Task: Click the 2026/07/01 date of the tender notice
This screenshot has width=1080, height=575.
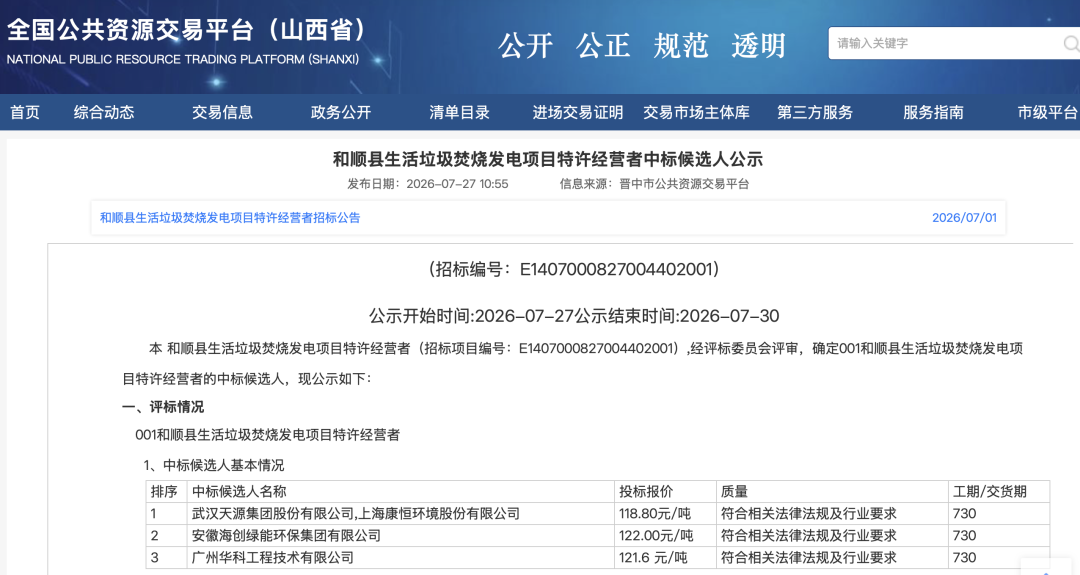Action: click(x=964, y=218)
